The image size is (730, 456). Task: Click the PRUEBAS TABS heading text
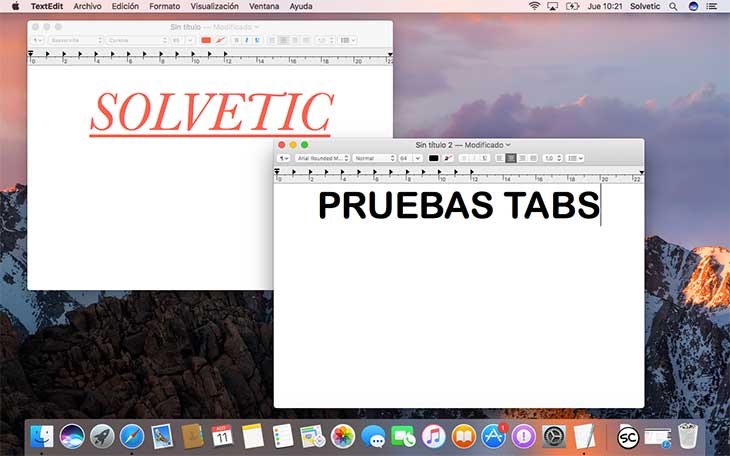coord(459,205)
